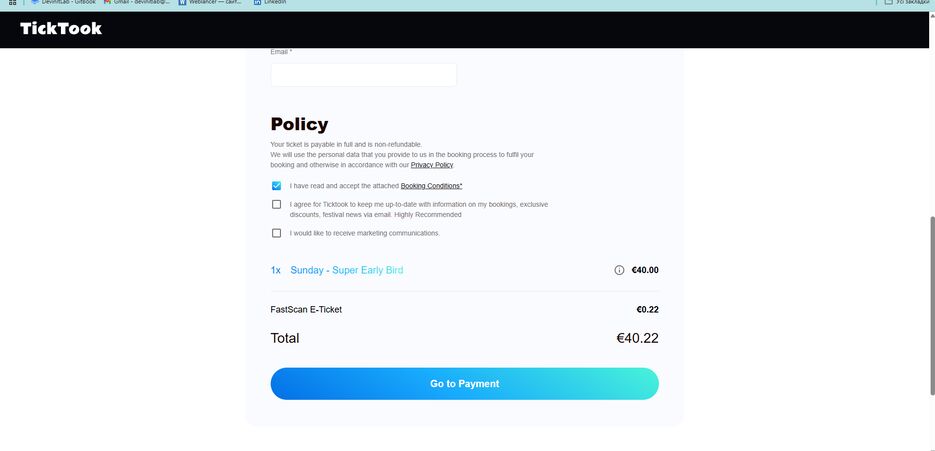935x451 pixels.
Task: Click the page vertical scrollbar thumb
Action: (x=931, y=305)
